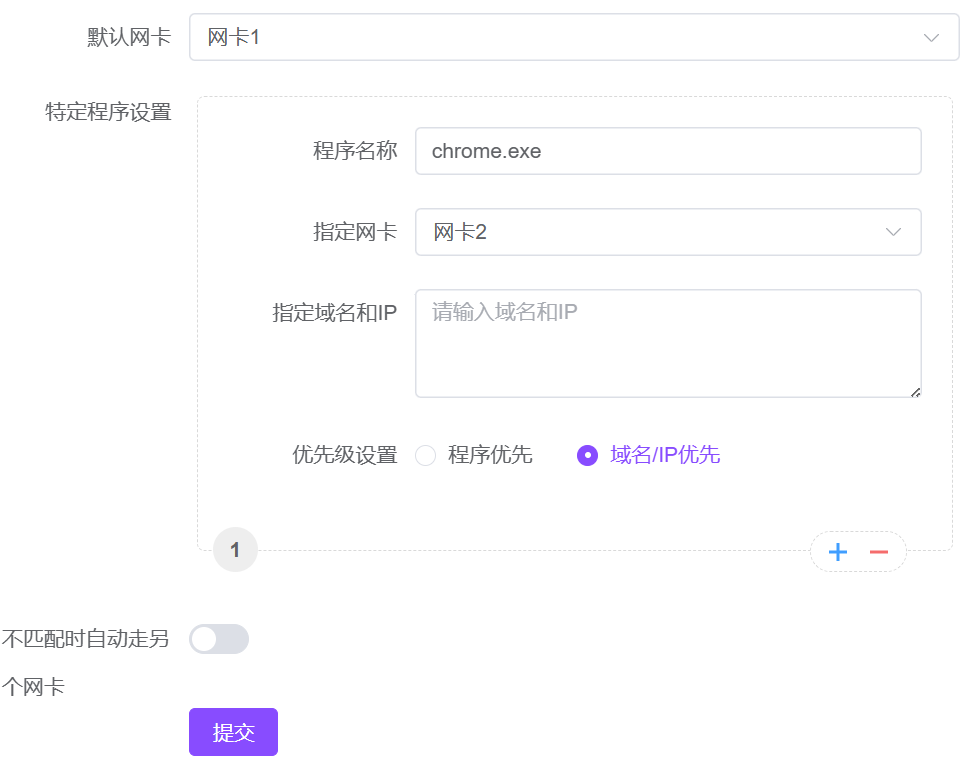Open the 指定网卡 dropdown showing 网卡2
The image size is (964, 758).
pos(668,232)
